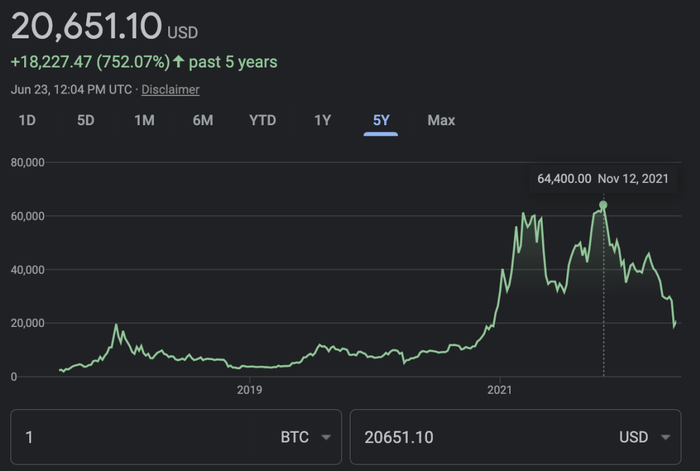The image size is (700, 471).
Task: Click the 2021 x-axis label
Action: coord(500,390)
